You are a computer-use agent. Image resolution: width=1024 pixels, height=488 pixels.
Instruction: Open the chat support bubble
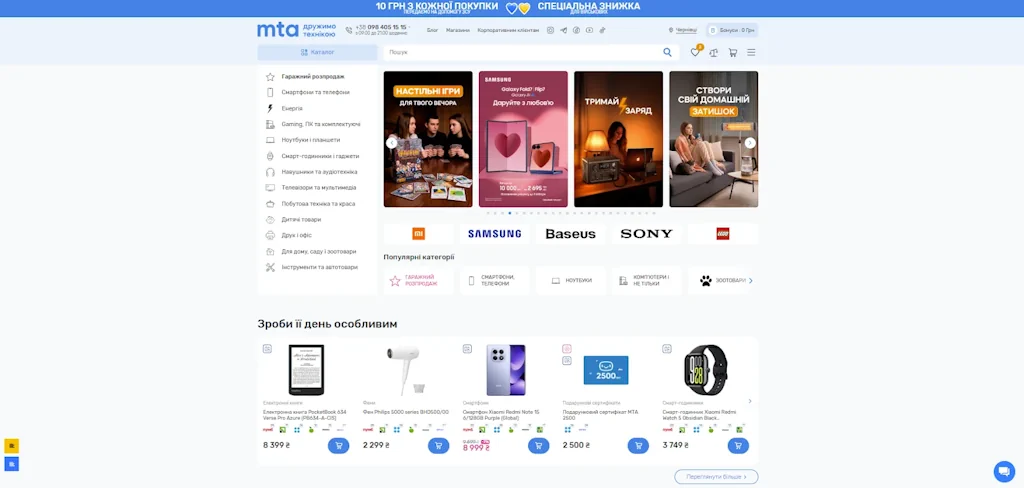(1003, 471)
